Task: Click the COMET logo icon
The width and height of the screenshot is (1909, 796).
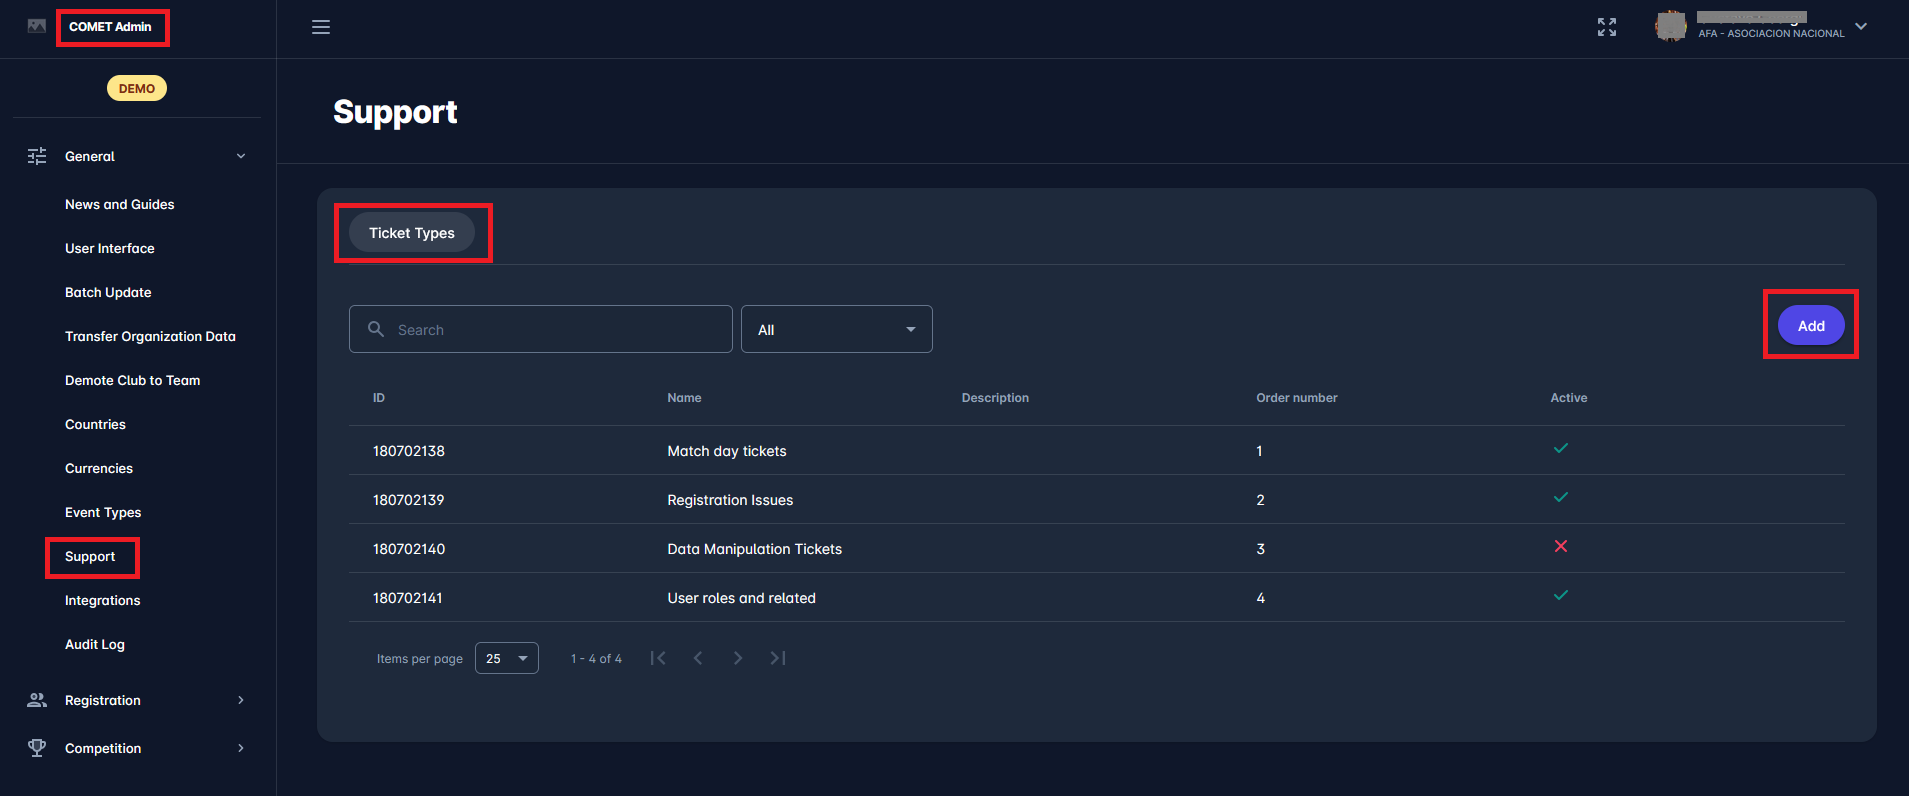Action: 37,26
